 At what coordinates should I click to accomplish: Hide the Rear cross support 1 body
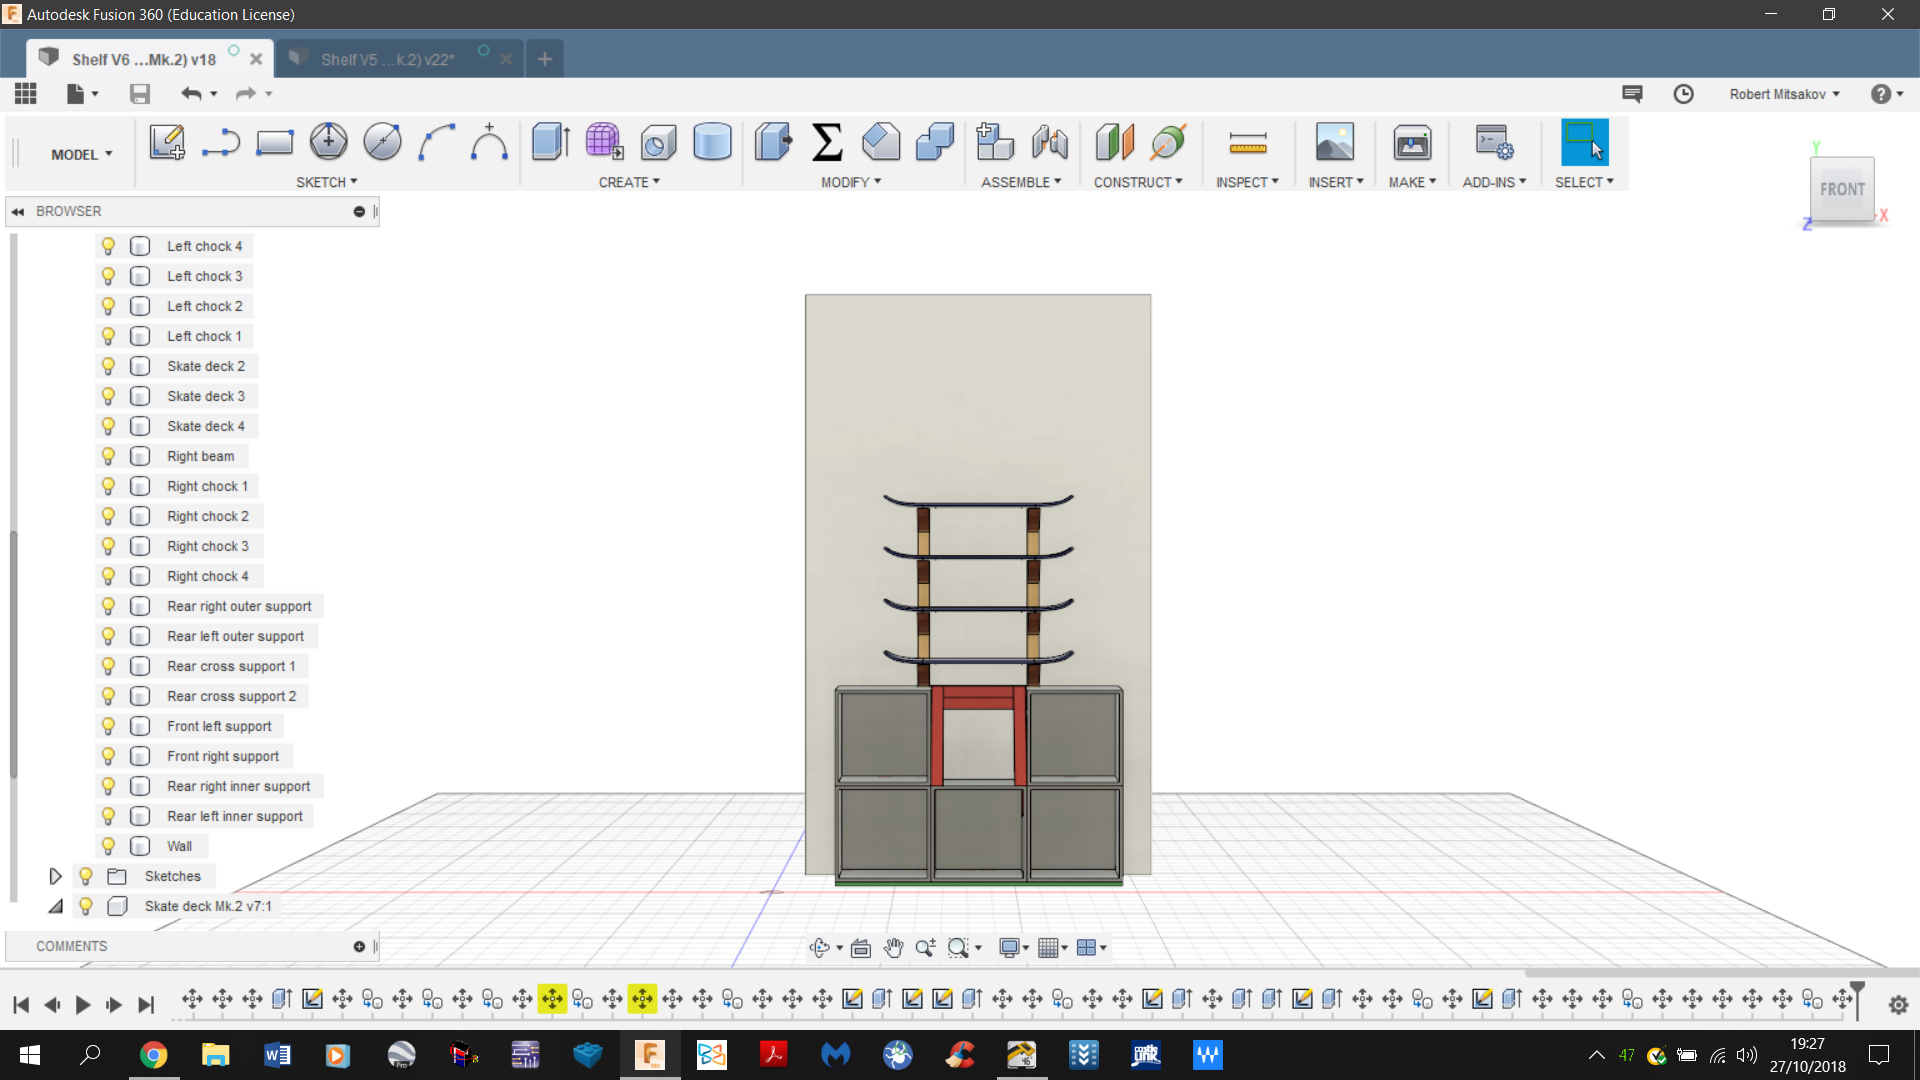point(108,666)
